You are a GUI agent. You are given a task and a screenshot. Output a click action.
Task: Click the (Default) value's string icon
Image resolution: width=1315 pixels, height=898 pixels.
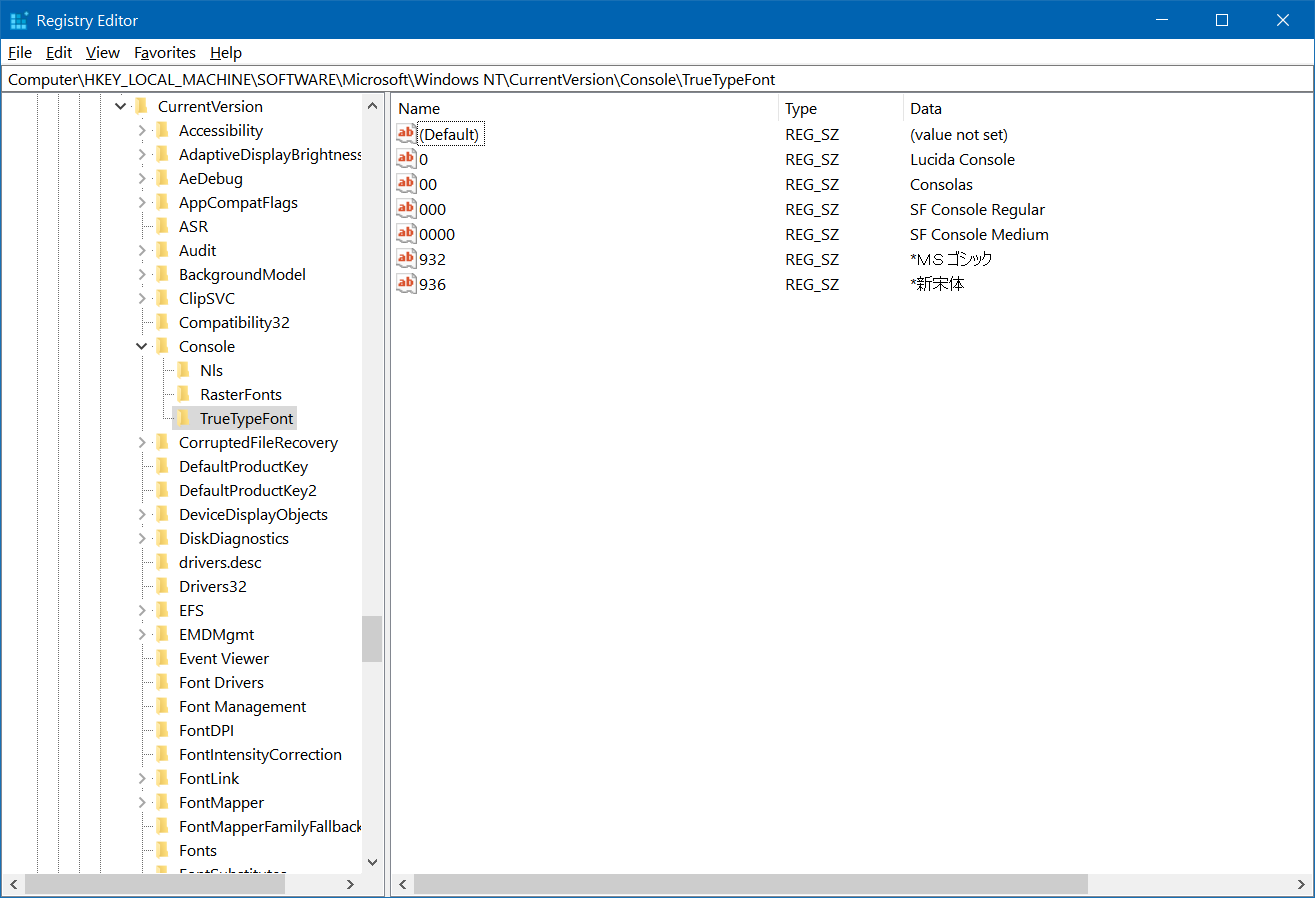pyautogui.click(x=406, y=133)
